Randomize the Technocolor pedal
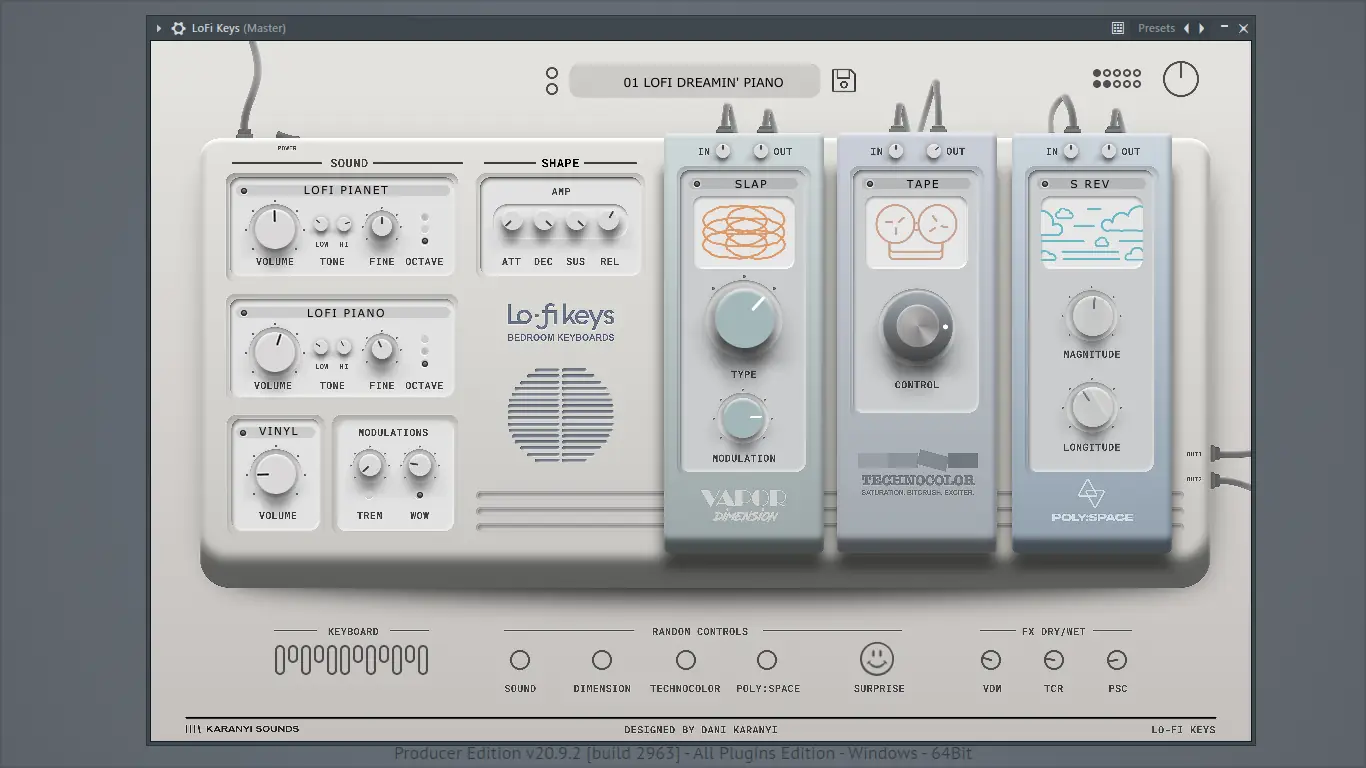This screenshot has height=768, width=1366. 686,660
